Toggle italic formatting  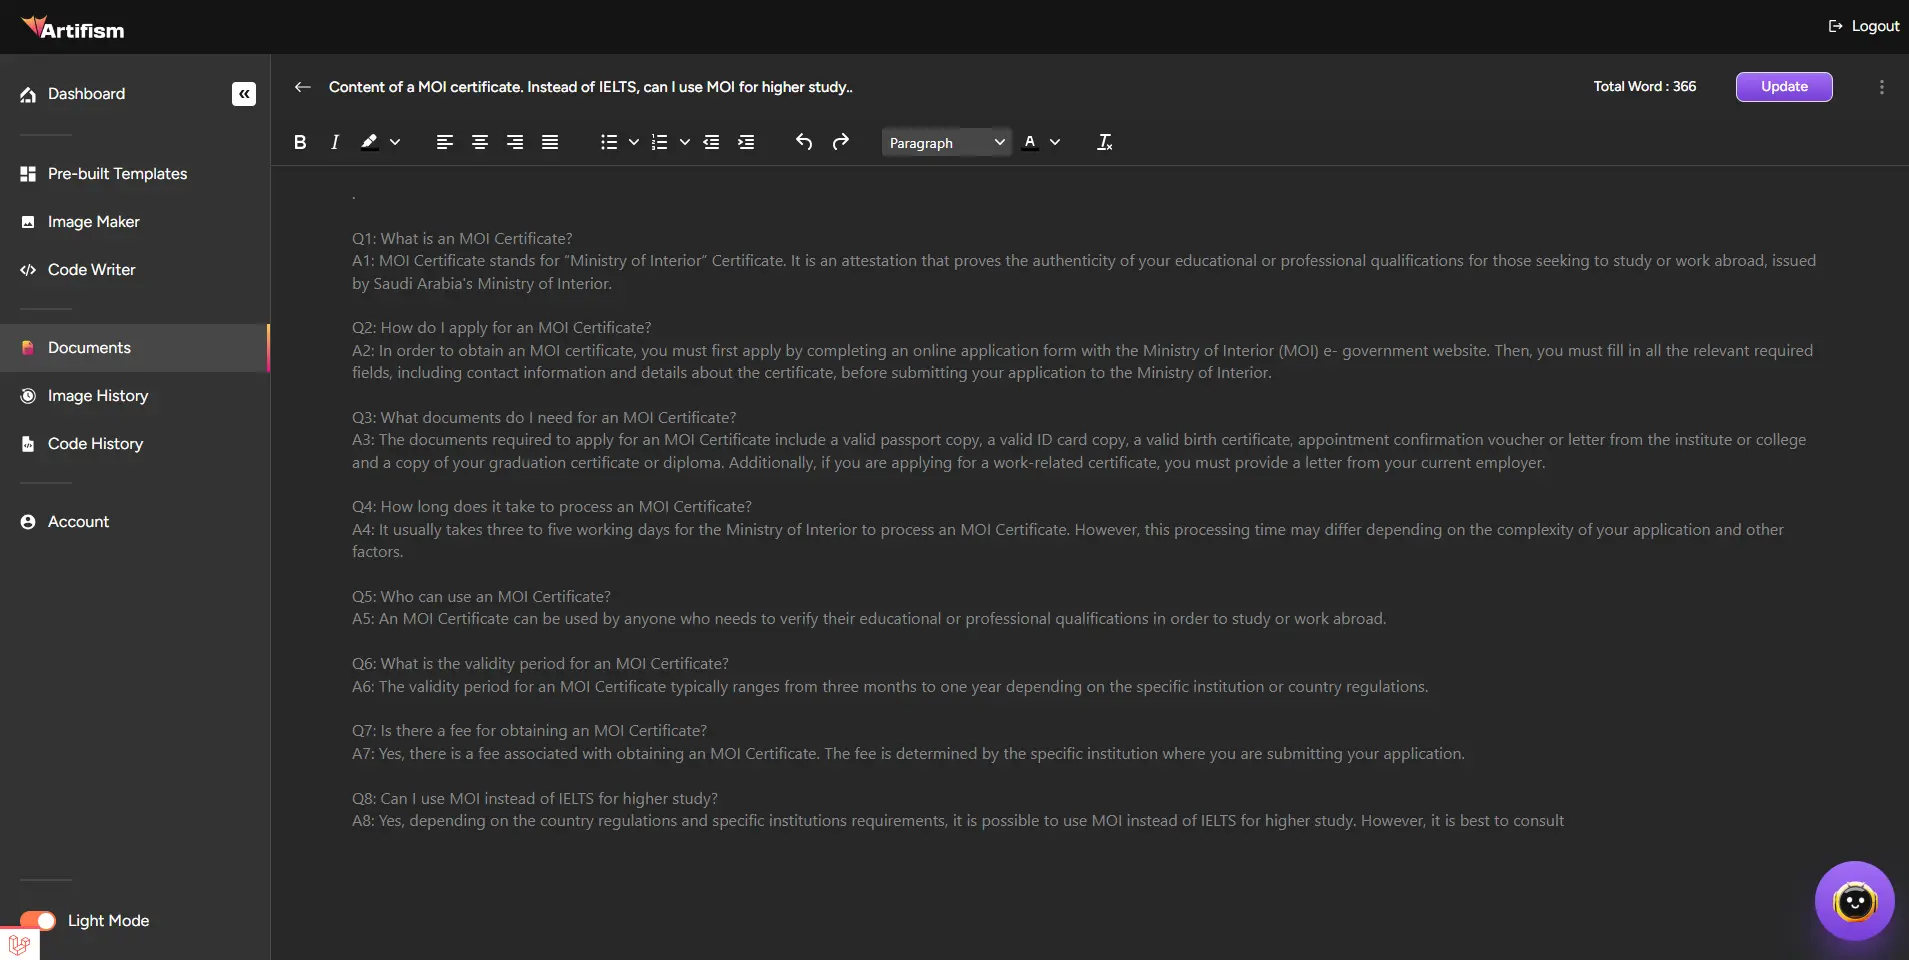335,142
